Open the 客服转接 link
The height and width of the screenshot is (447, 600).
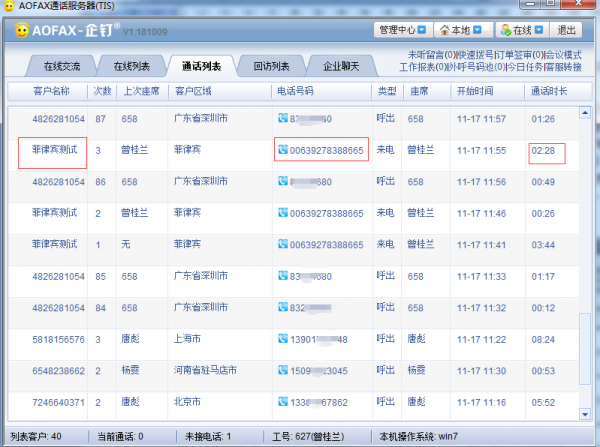[x=563, y=67]
